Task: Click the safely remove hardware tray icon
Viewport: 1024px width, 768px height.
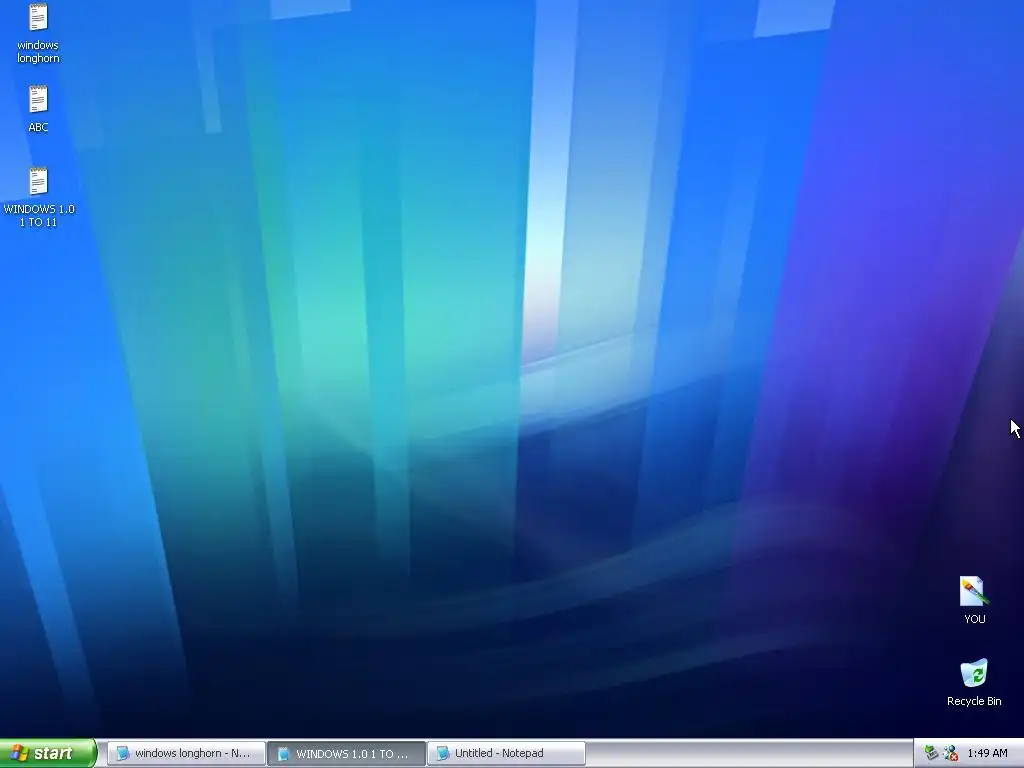Action: (x=931, y=753)
